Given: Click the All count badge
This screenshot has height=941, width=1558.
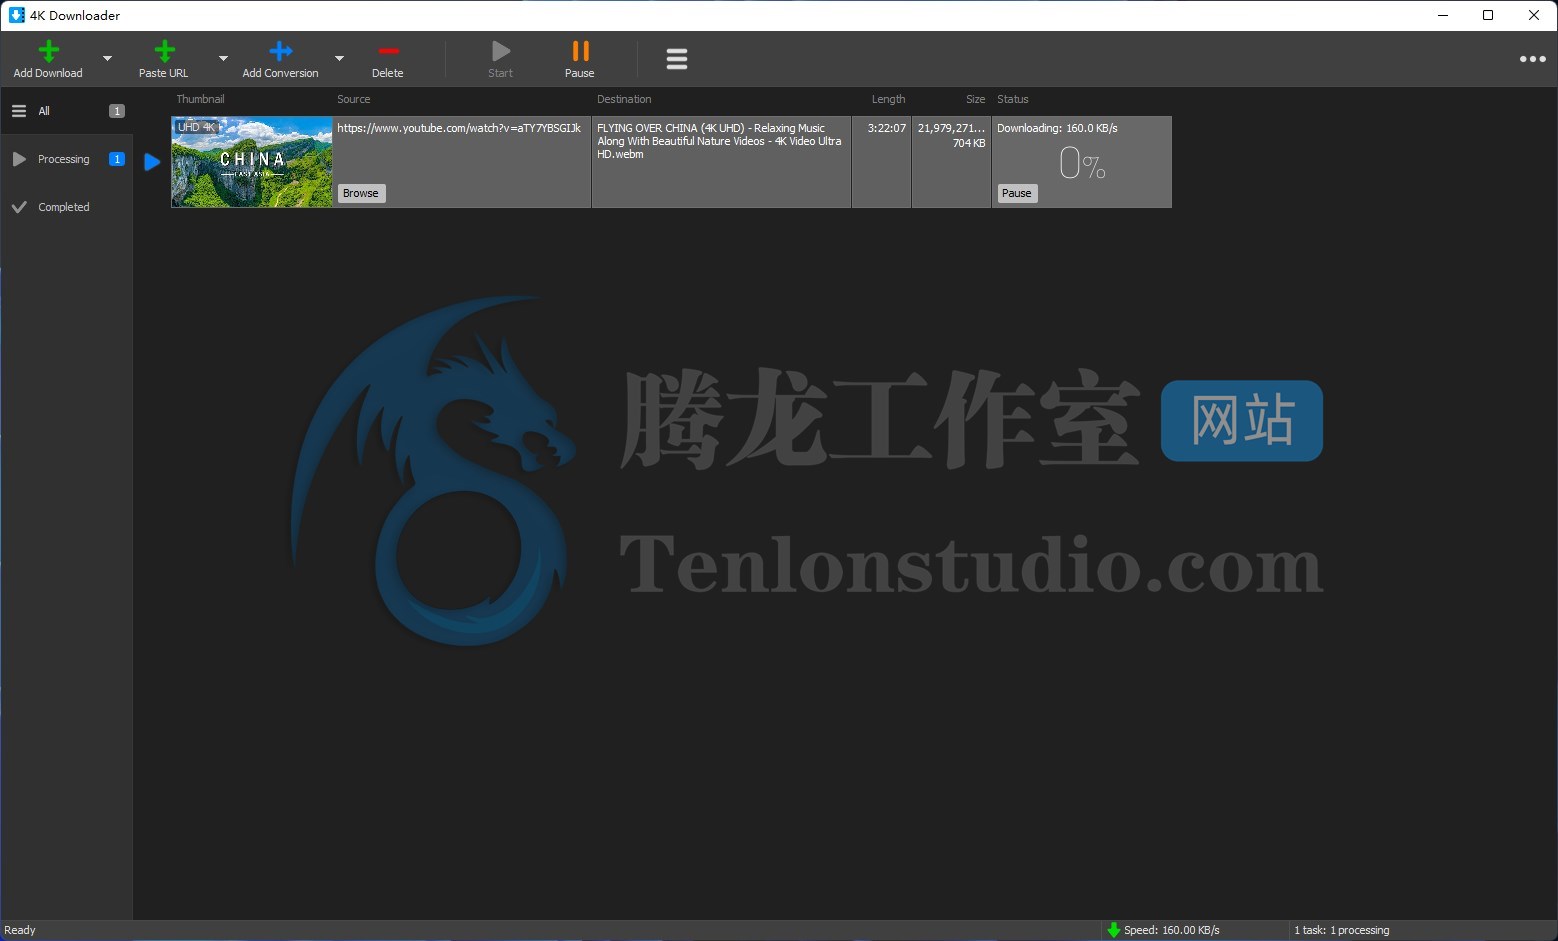Looking at the screenshot, I should [x=117, y=111].
